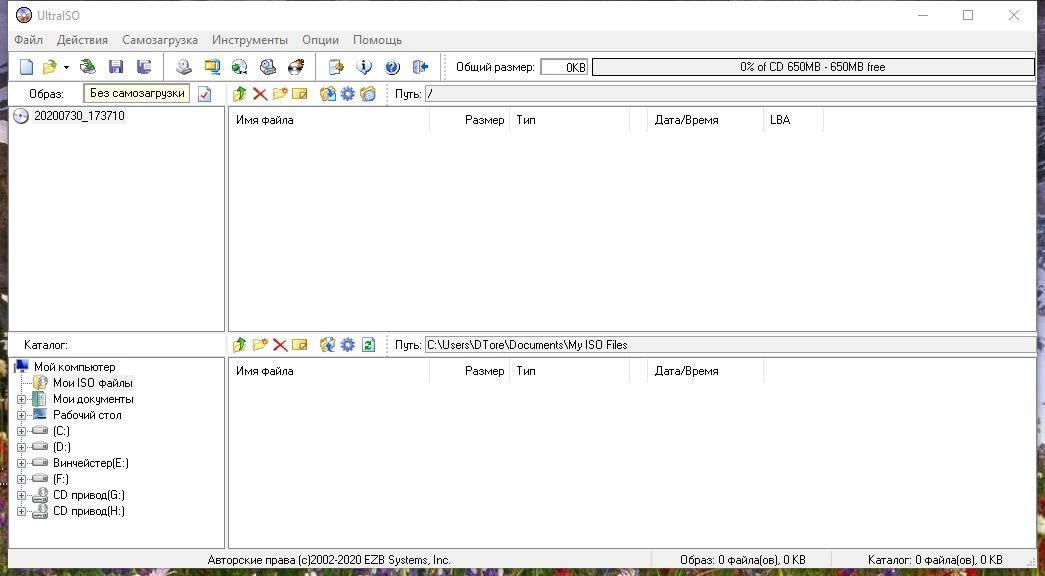Click the folder icon after the image toolbar gear
1045x576 pixels.
(x=368, y=94)
